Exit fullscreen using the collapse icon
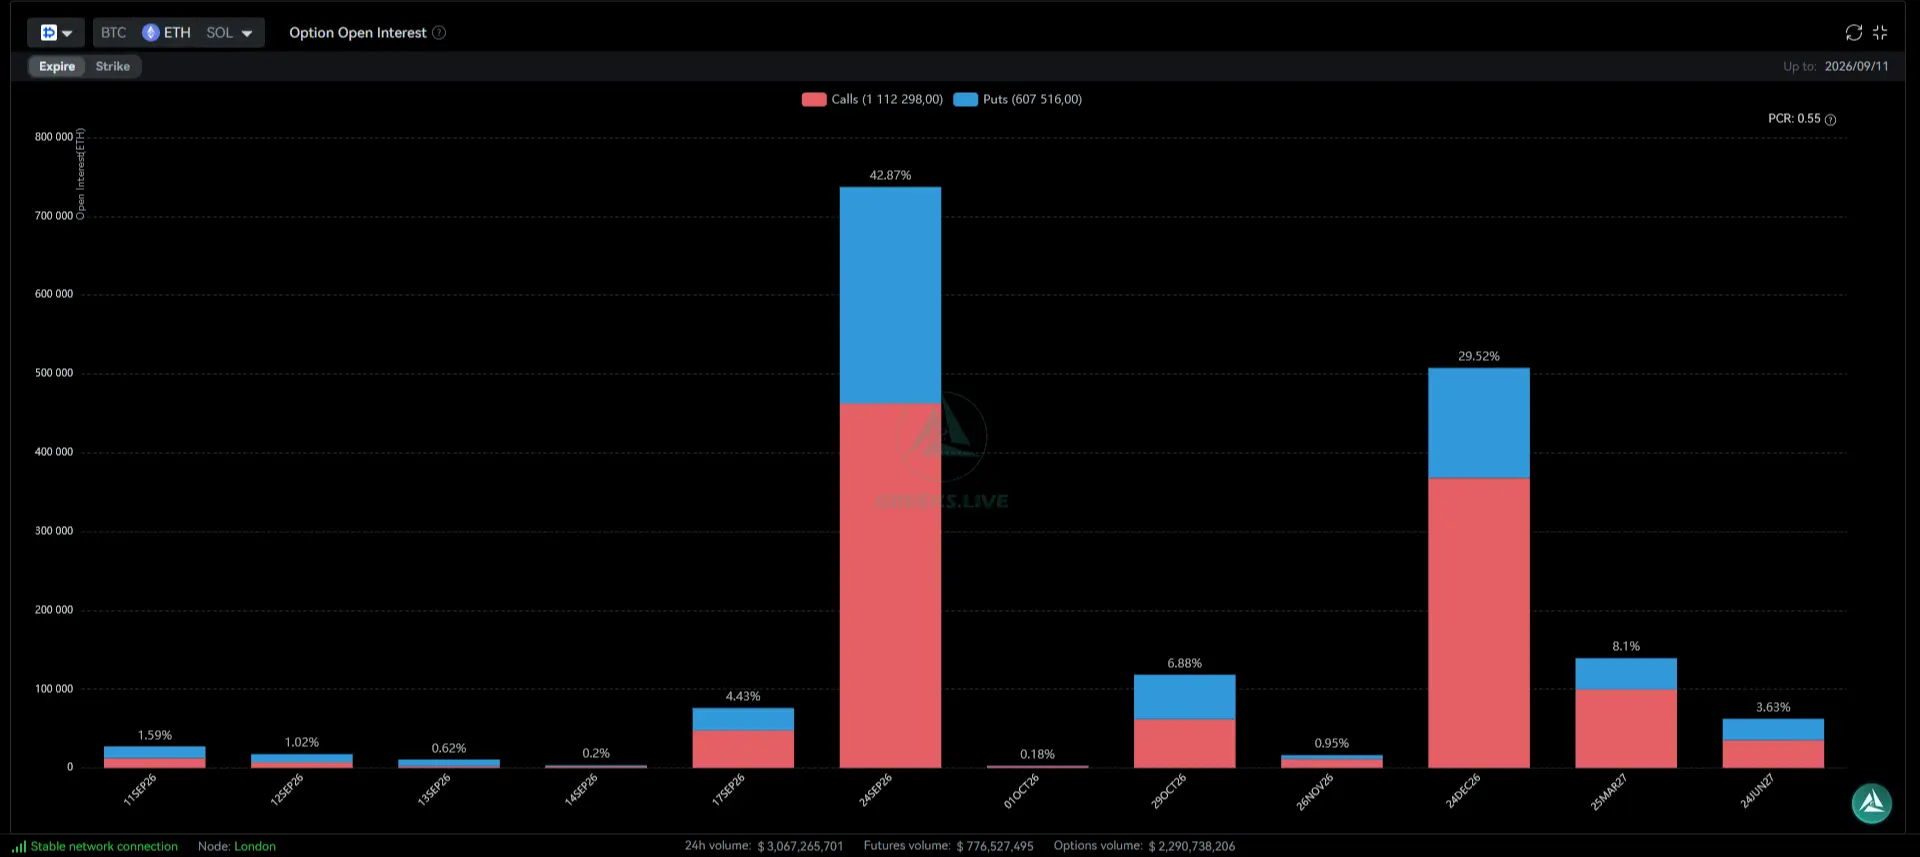The height and width of the screenshot is (857, 1920). pos(1880,33)
